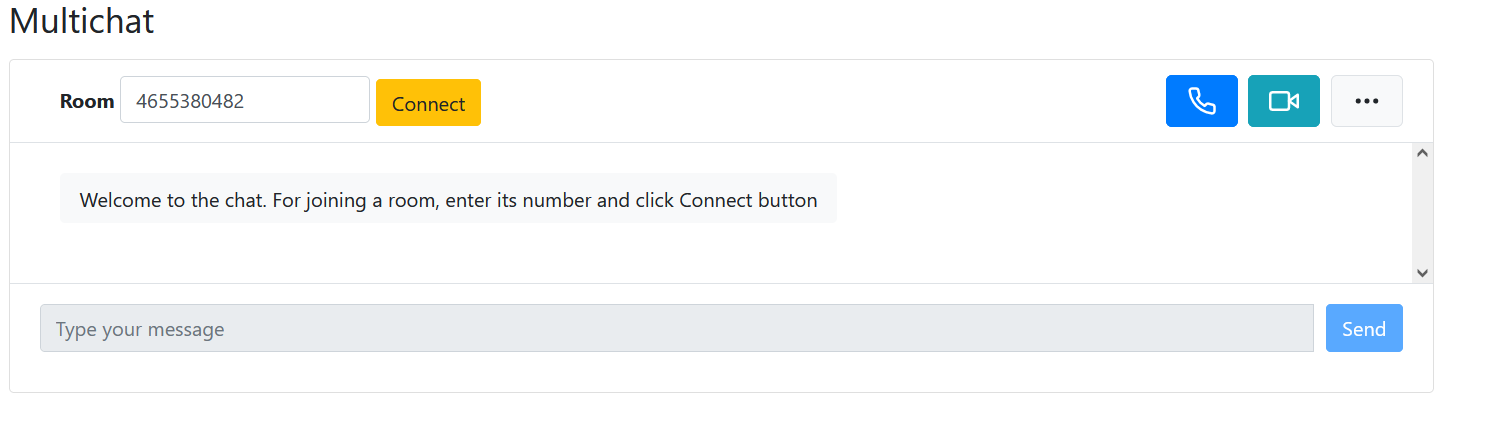Tap the teal video camera button

(1283, 101)
